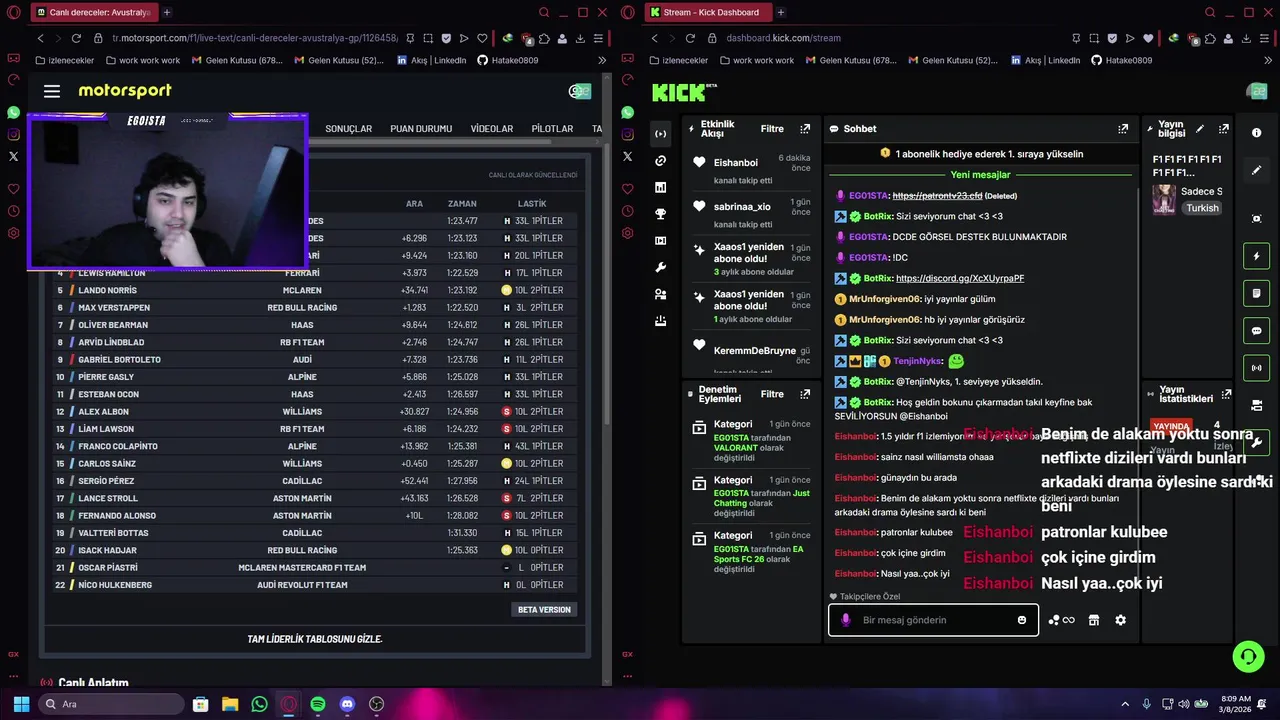Viewport: 1280px width, 720px height.
Task: Open the chat shop icon
Action: click(x=1094, y=620)
